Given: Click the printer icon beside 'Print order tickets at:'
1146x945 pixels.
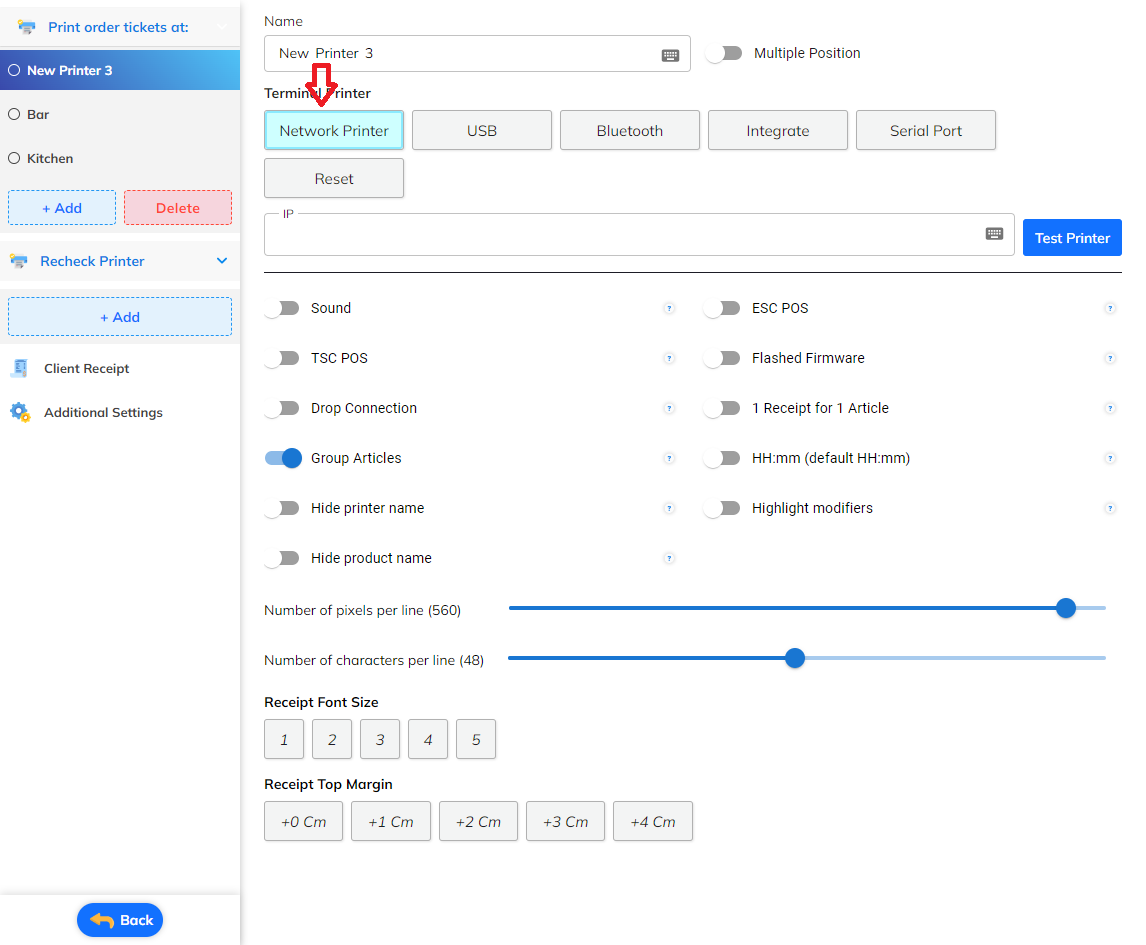Looking at the screenshot, I should pyautogui.click(x=26, y=27).
